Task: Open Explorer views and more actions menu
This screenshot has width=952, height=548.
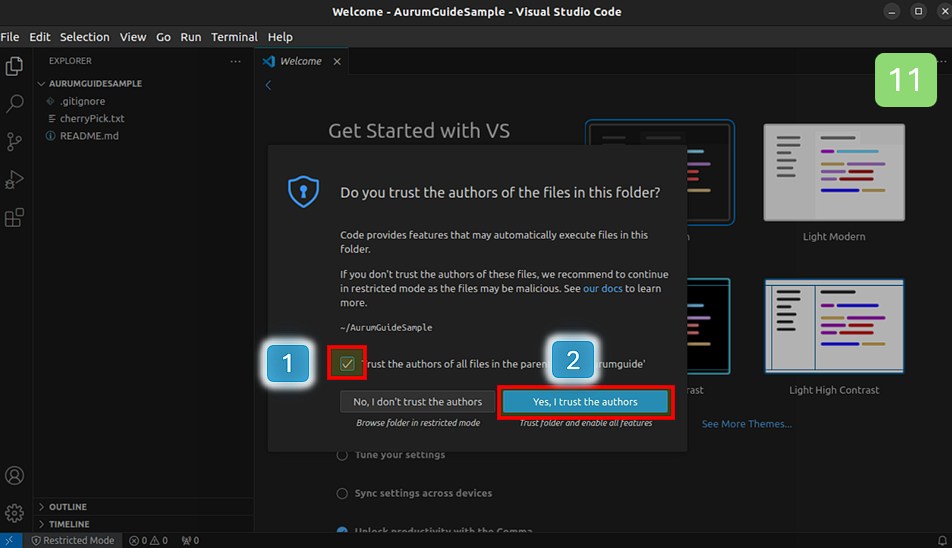Action: (x=236, y=61)
